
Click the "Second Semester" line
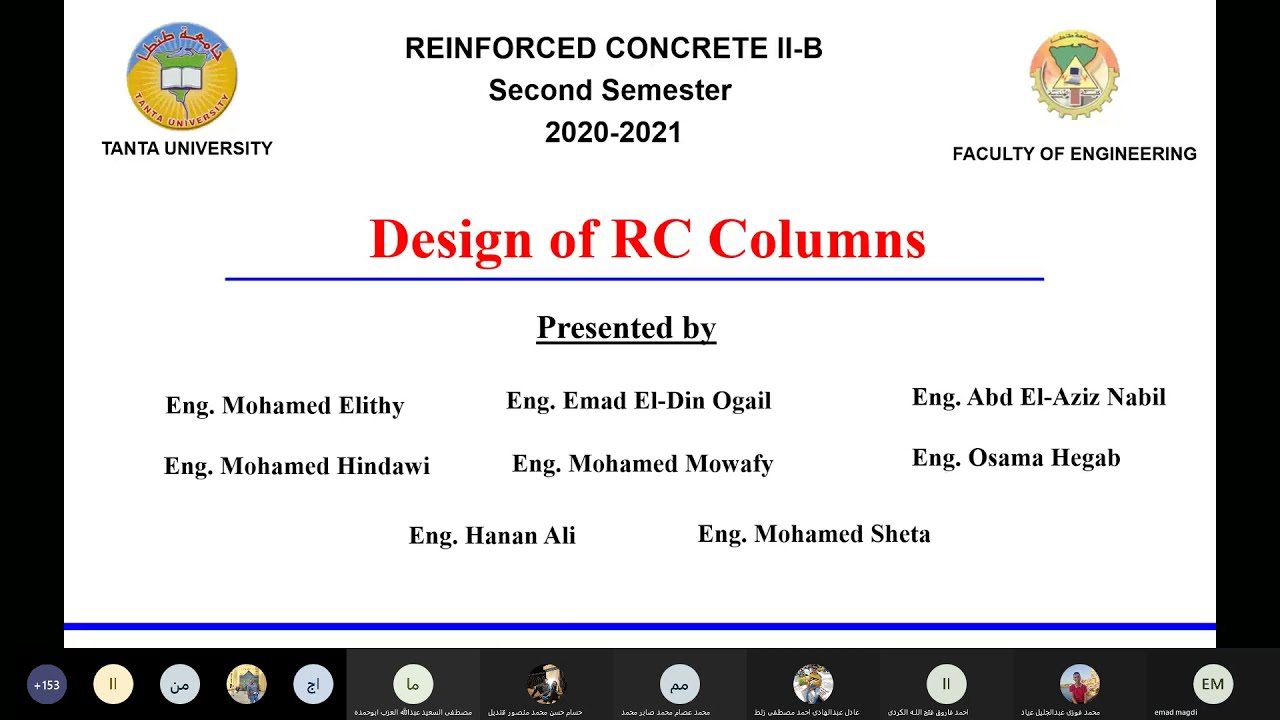pyautogui.click(x=610, y=90)
